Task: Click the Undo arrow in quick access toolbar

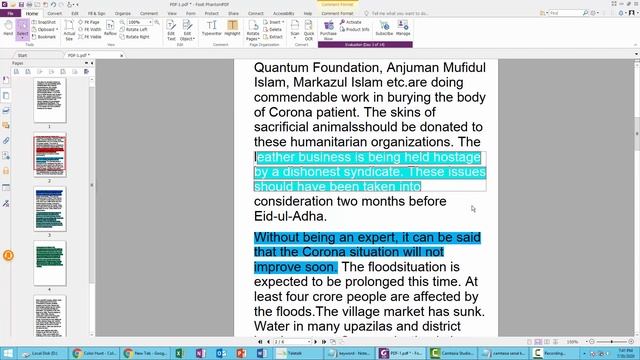Action: [x=53, y=4]
